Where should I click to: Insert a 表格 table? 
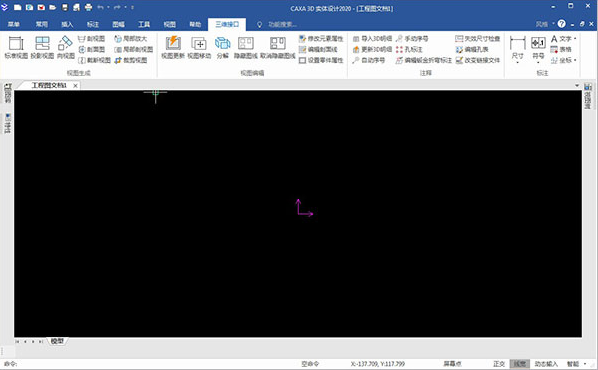pos(561,49)
